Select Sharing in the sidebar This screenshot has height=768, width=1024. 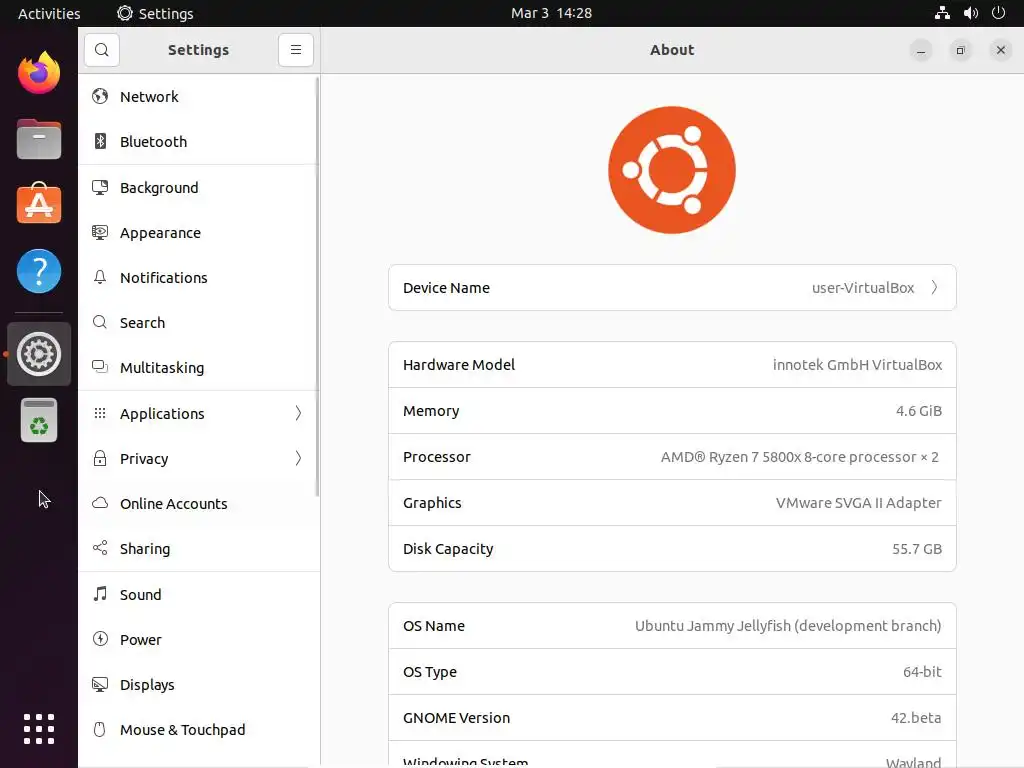point(199,549)
